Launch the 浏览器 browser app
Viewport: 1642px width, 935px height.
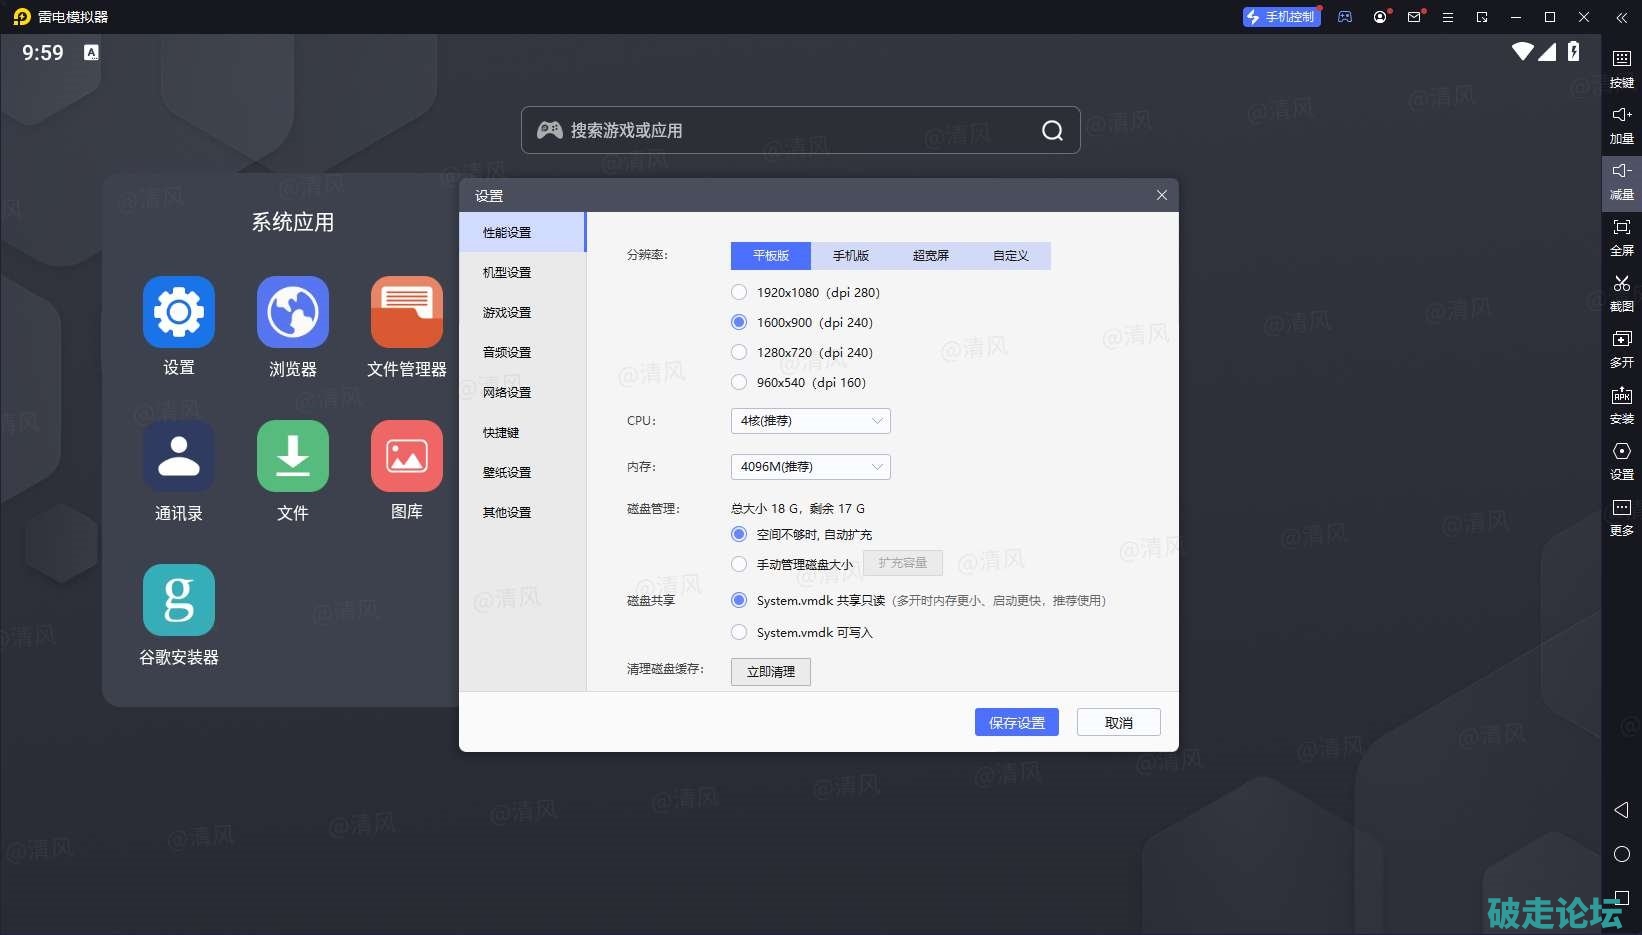coord(293,313)
